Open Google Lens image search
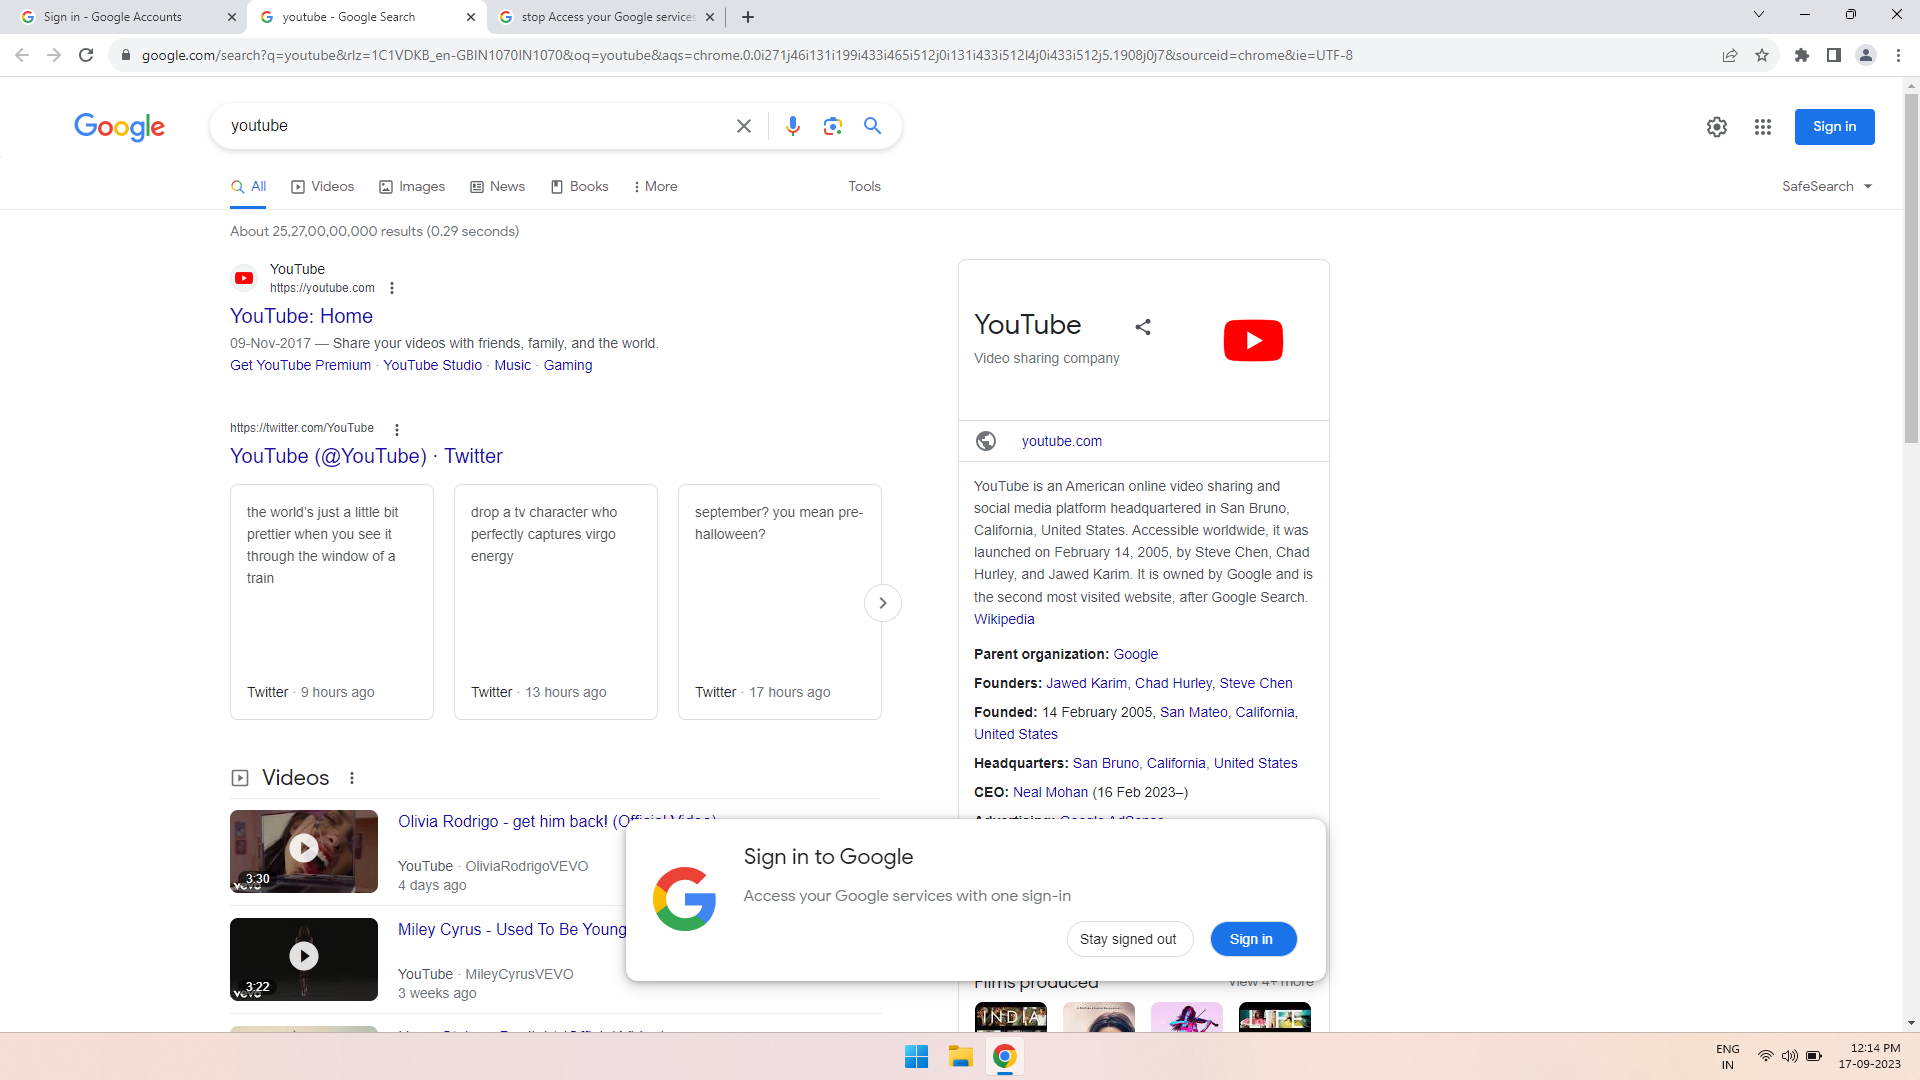The image size is (1920, 1080). point(832,126)
